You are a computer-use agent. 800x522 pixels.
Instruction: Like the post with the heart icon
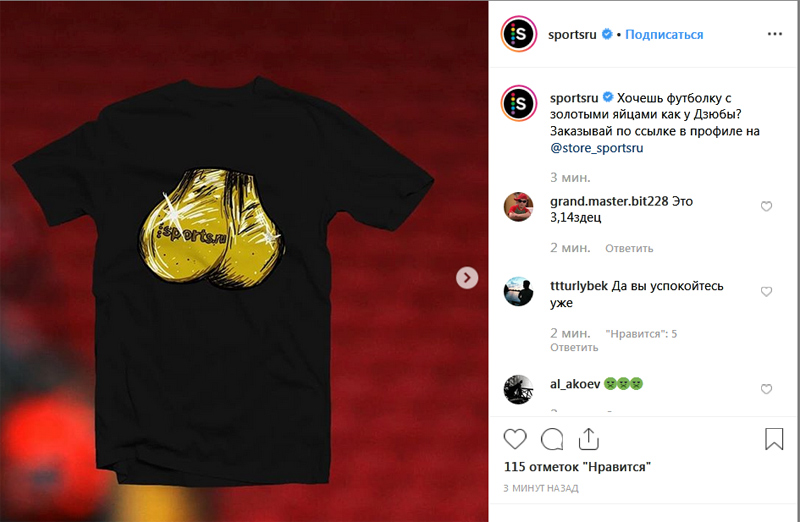pos(515,439)
